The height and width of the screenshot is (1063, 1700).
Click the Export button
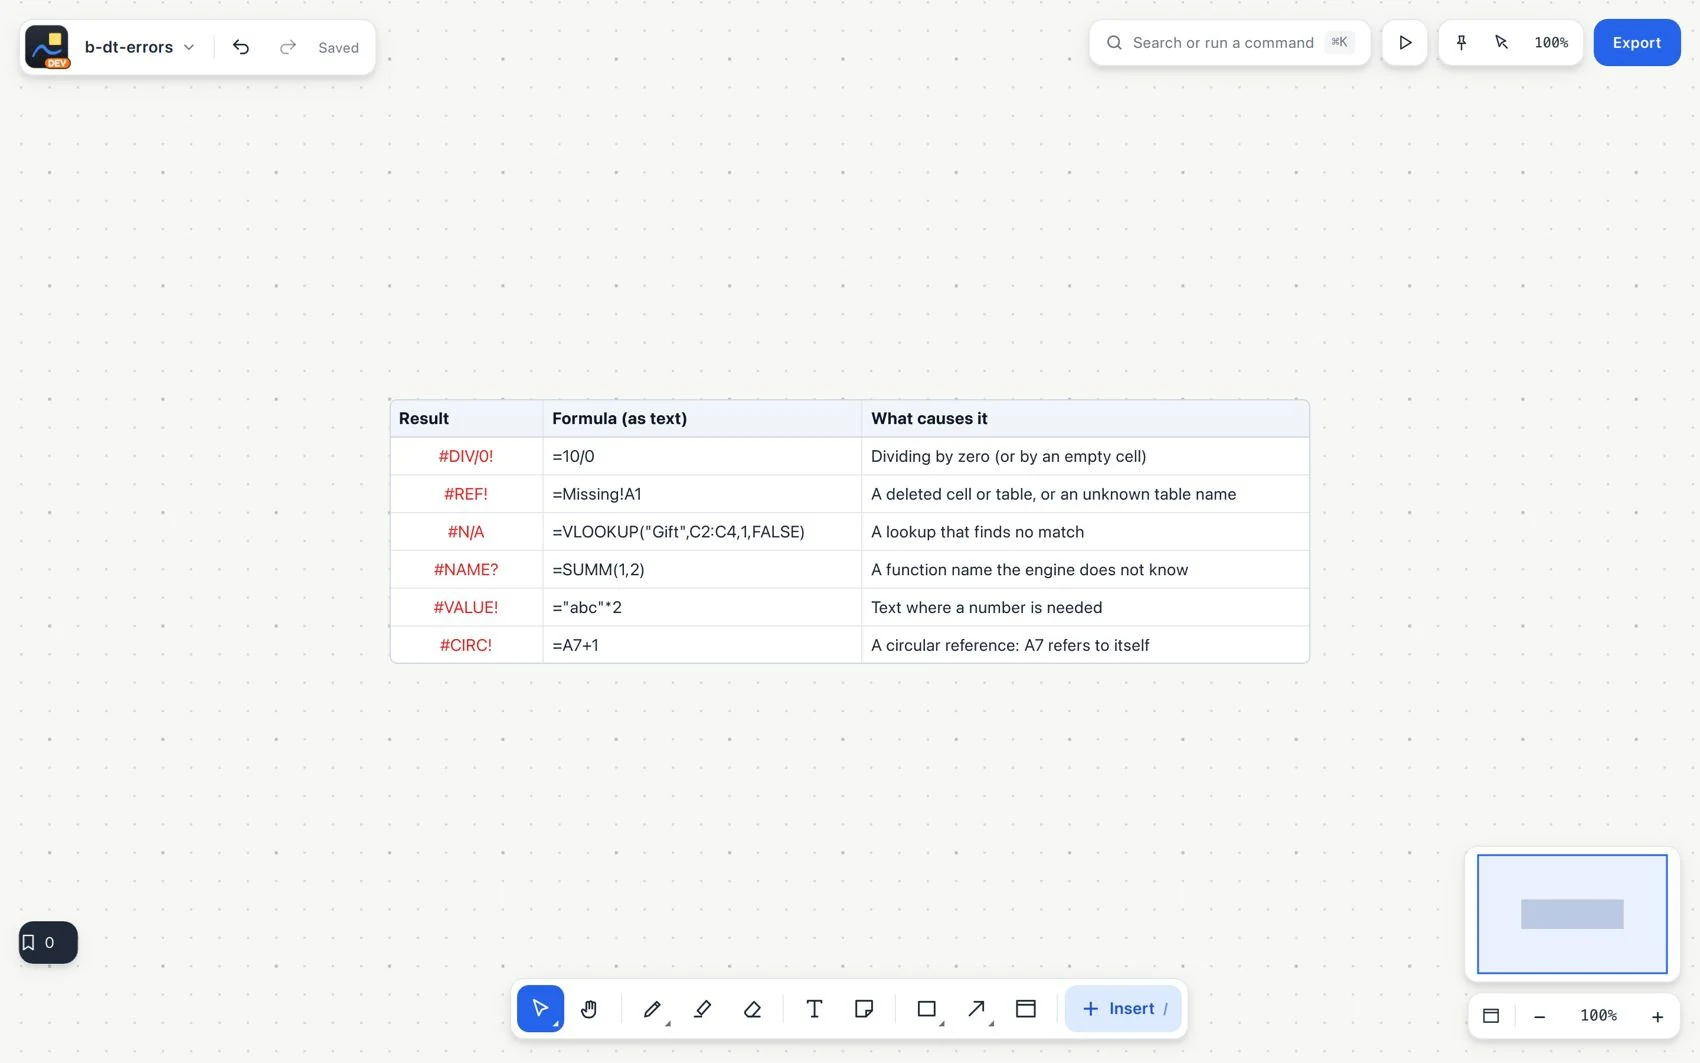(x=1637, y=42)
